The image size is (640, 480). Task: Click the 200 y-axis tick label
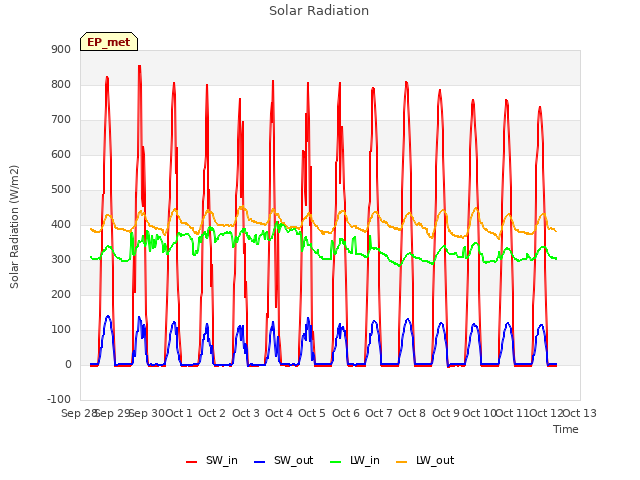pyautogui.click(x=61, y=295)
